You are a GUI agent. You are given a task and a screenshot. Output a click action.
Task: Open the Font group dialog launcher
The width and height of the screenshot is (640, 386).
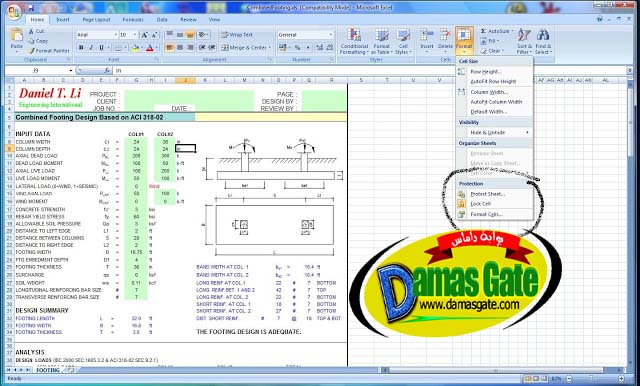157,60
